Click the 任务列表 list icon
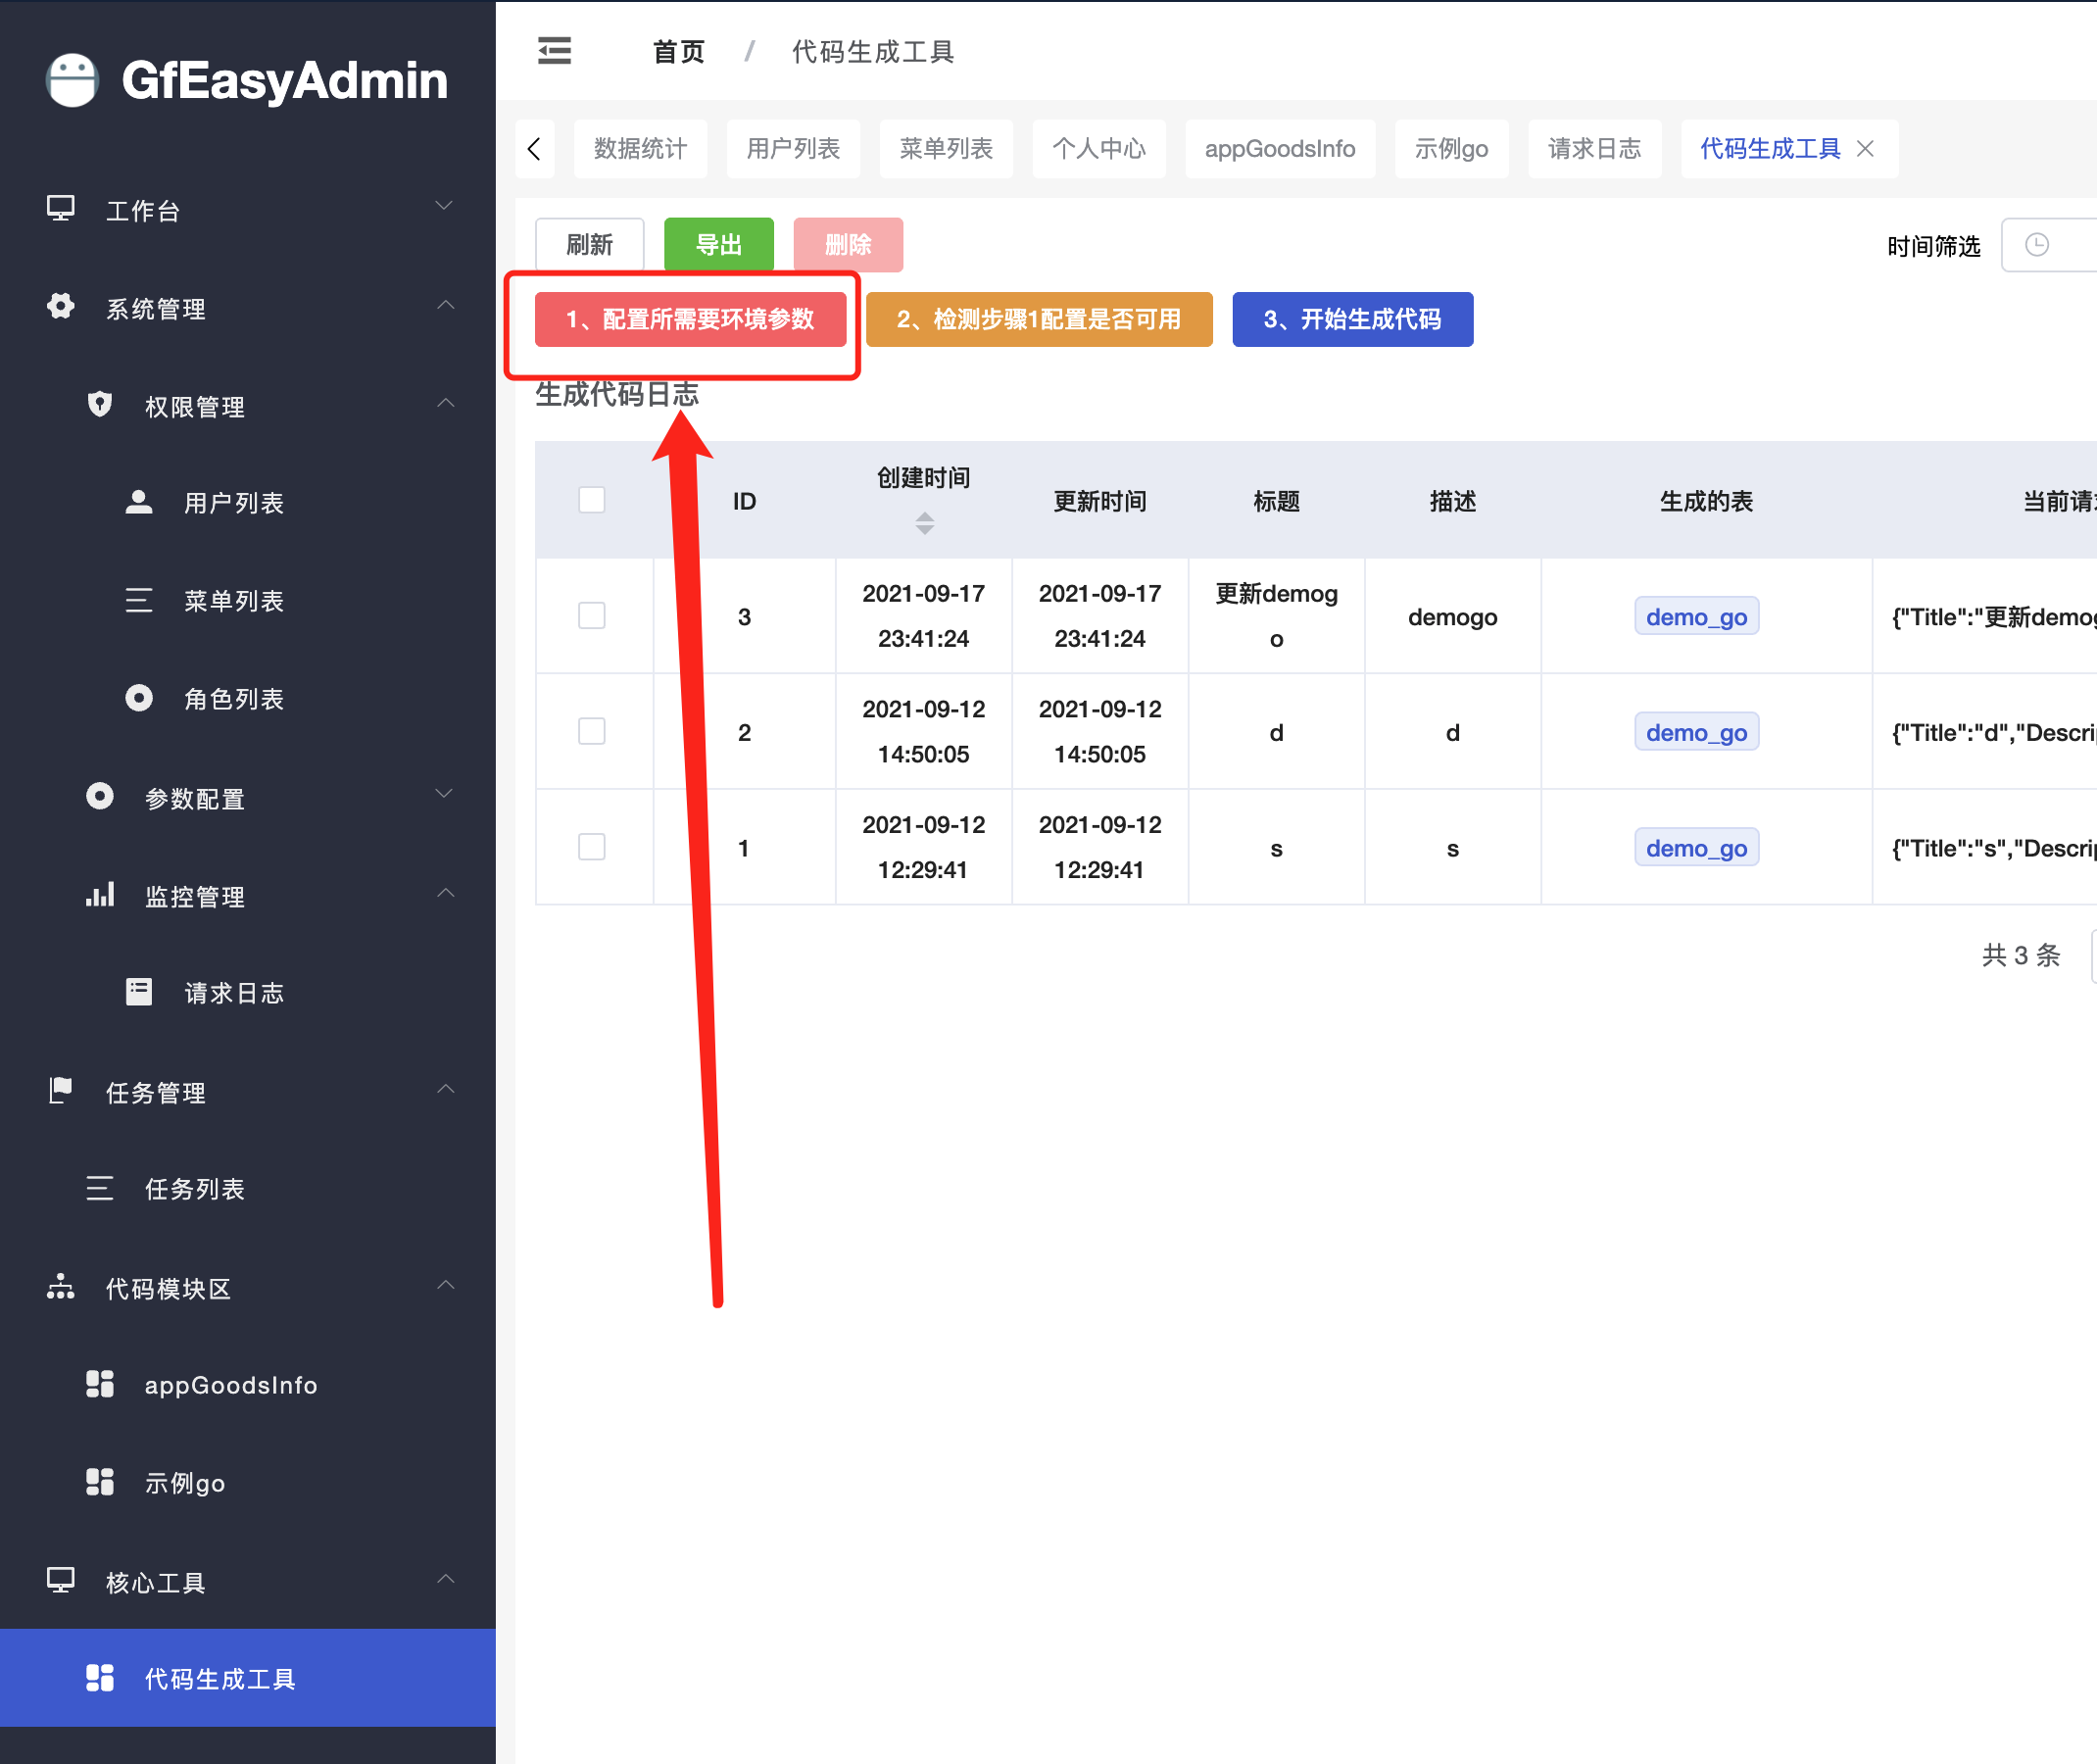The image size is (2097, 1764). [99, 1189]
